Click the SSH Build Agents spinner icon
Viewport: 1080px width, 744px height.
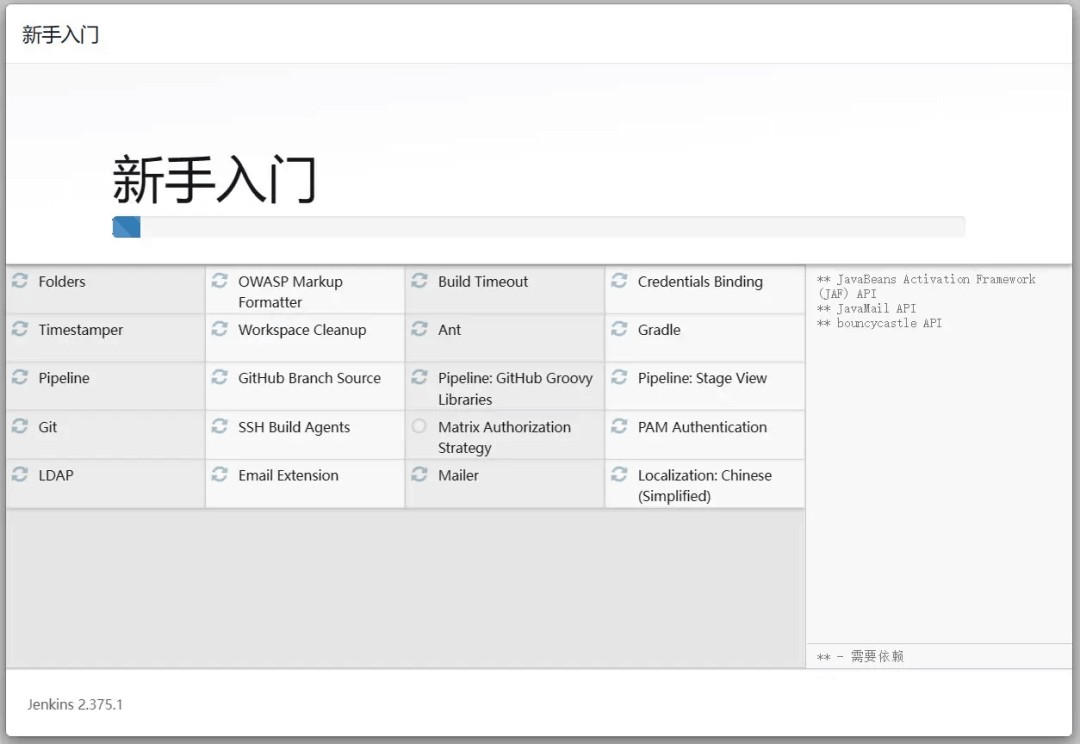coord(219,427)
